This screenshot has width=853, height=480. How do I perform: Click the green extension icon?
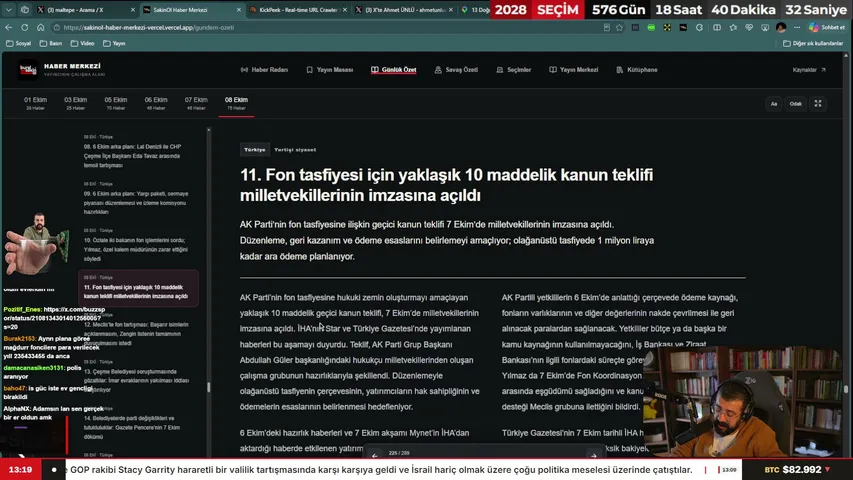click(651, 27)
